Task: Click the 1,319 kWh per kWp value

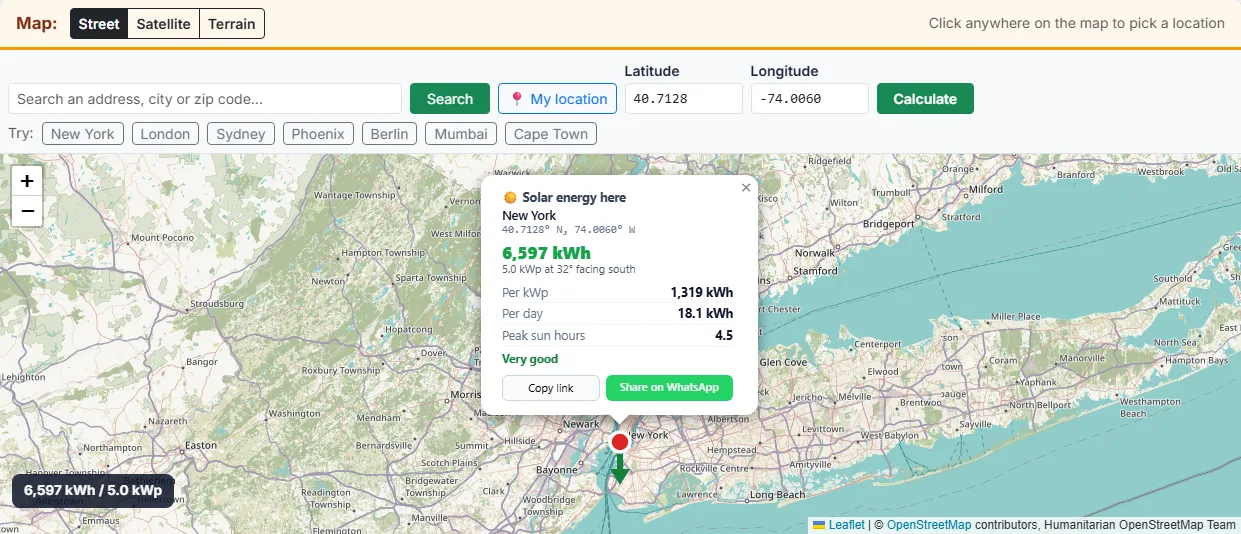Action: click(702, 292)
